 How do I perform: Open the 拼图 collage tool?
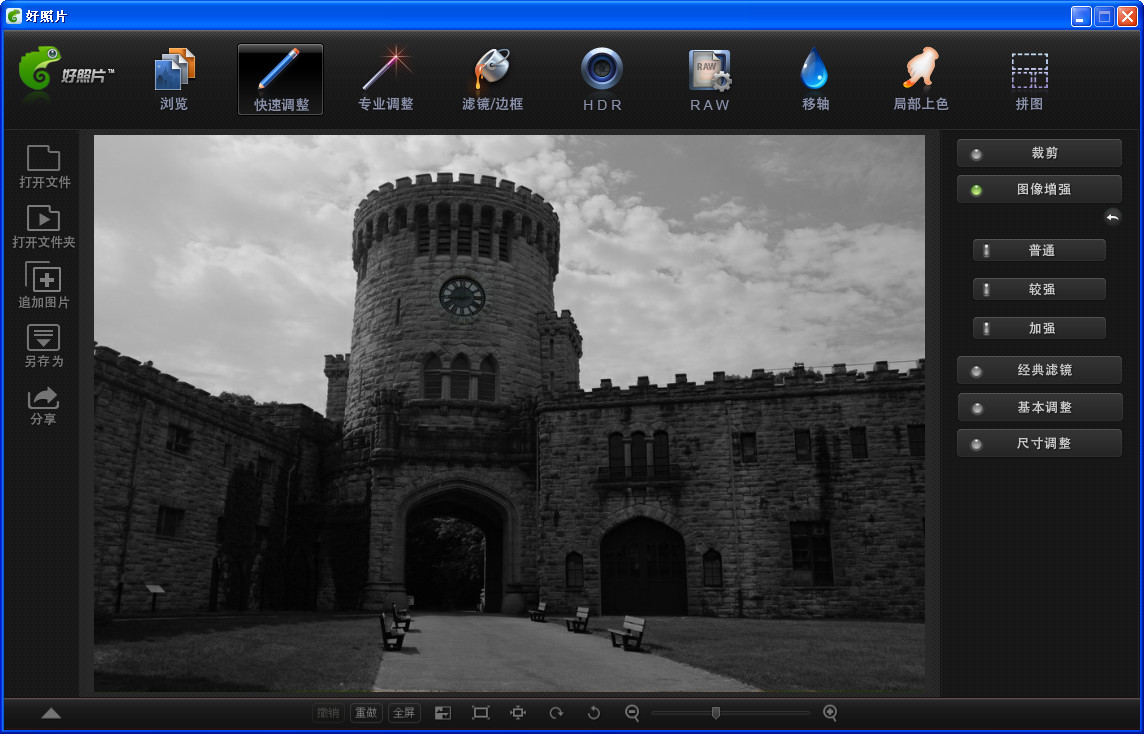(x=1029, y=80)
